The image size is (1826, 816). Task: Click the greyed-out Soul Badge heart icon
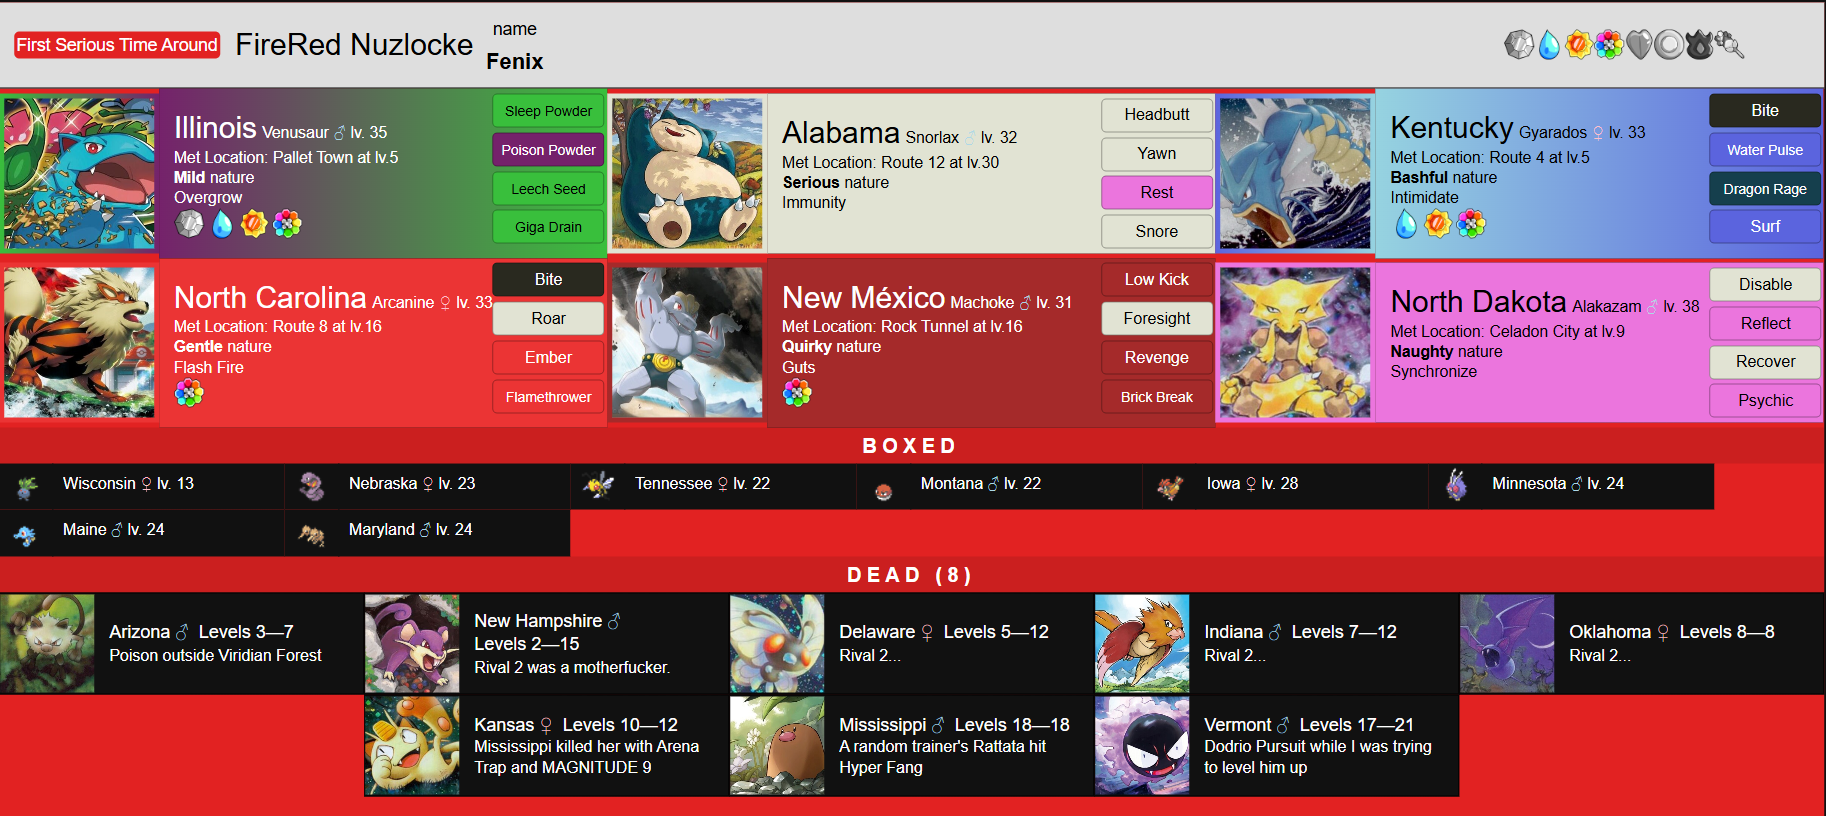tap(1639, 45)
